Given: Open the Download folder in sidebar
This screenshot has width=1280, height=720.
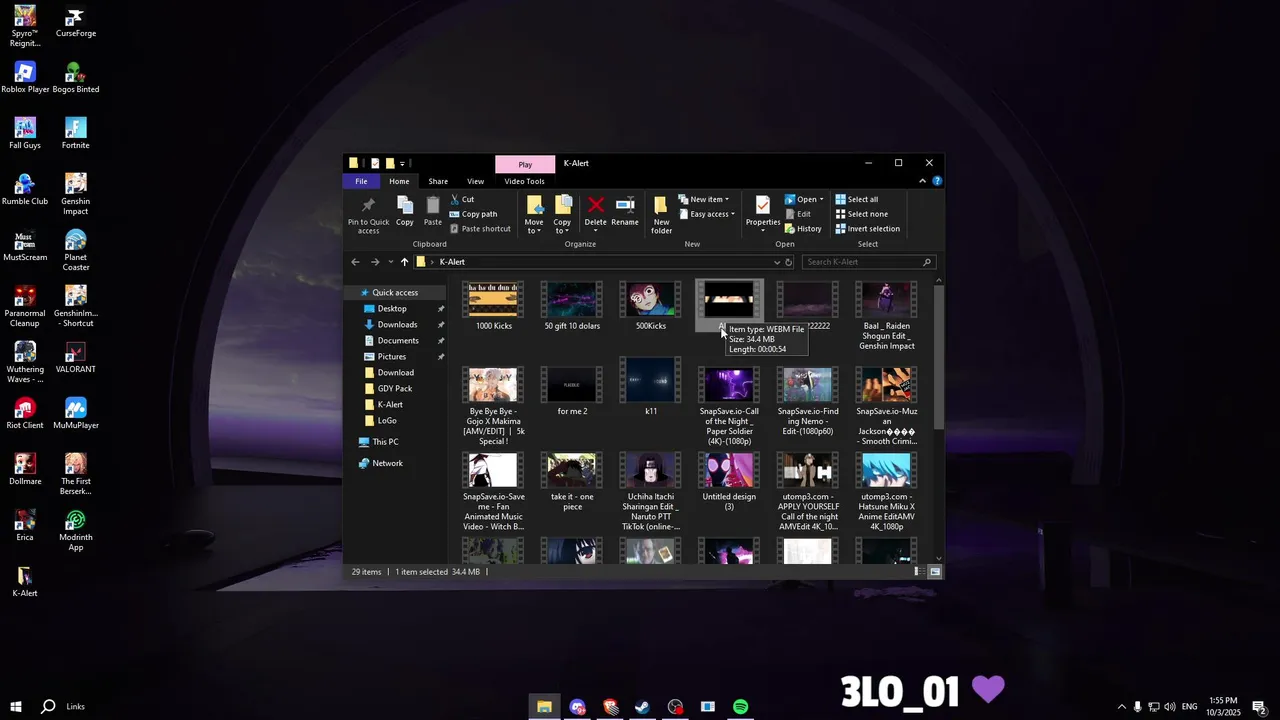Looking at the screenshot, I should [395, 373].
